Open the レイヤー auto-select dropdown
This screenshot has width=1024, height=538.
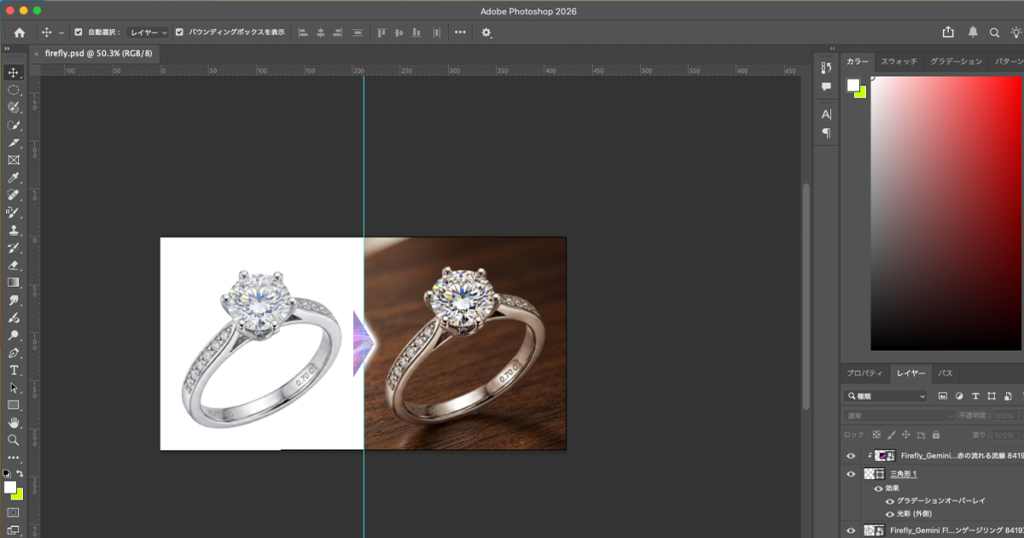pos(148,32)
